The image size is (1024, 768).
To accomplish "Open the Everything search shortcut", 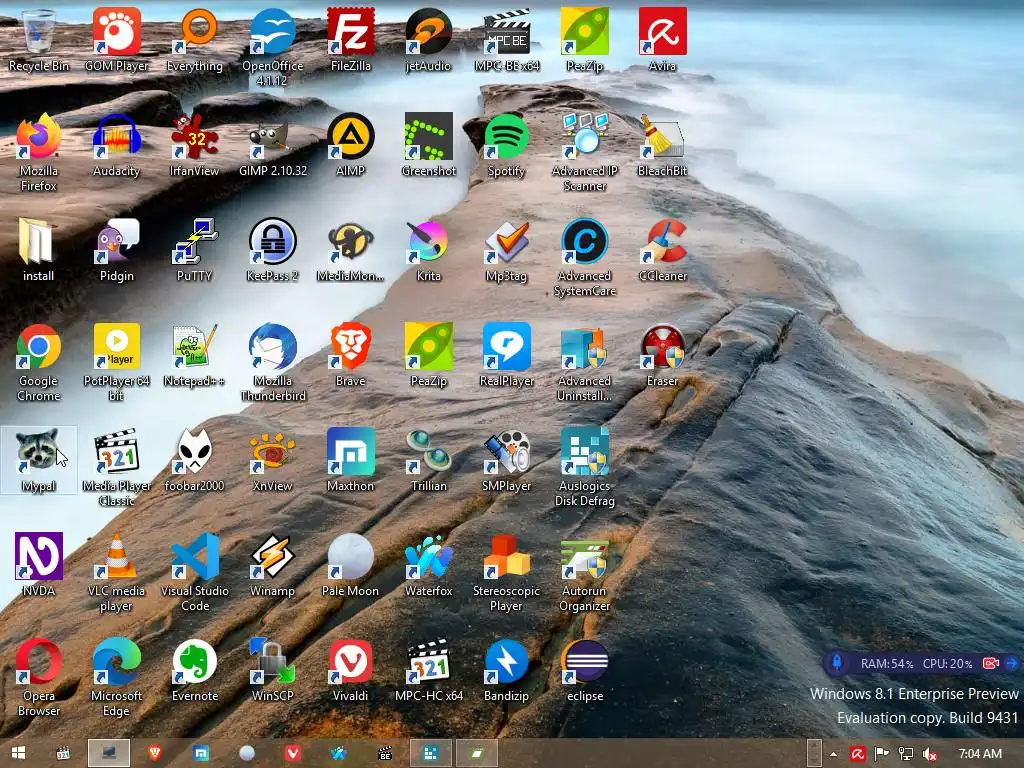I will (195, 40).
